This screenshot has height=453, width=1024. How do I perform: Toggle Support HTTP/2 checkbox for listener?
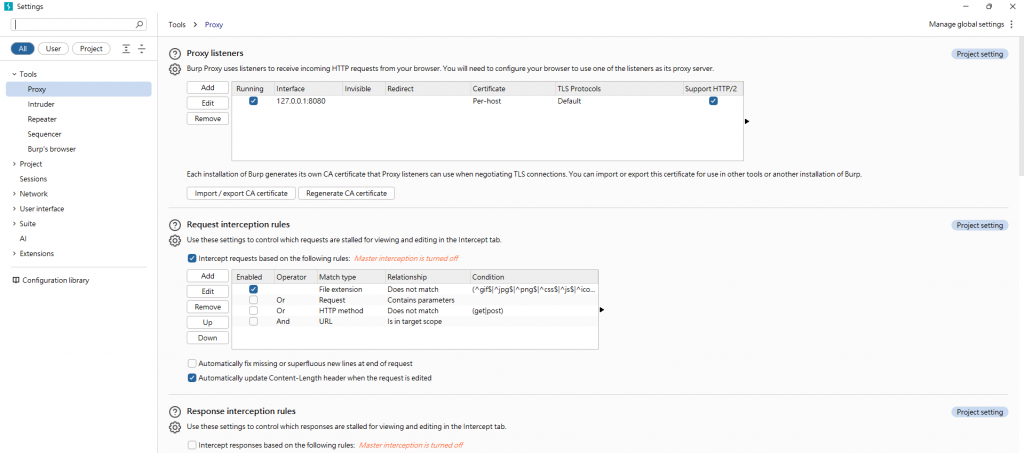[x=713, y=101]
